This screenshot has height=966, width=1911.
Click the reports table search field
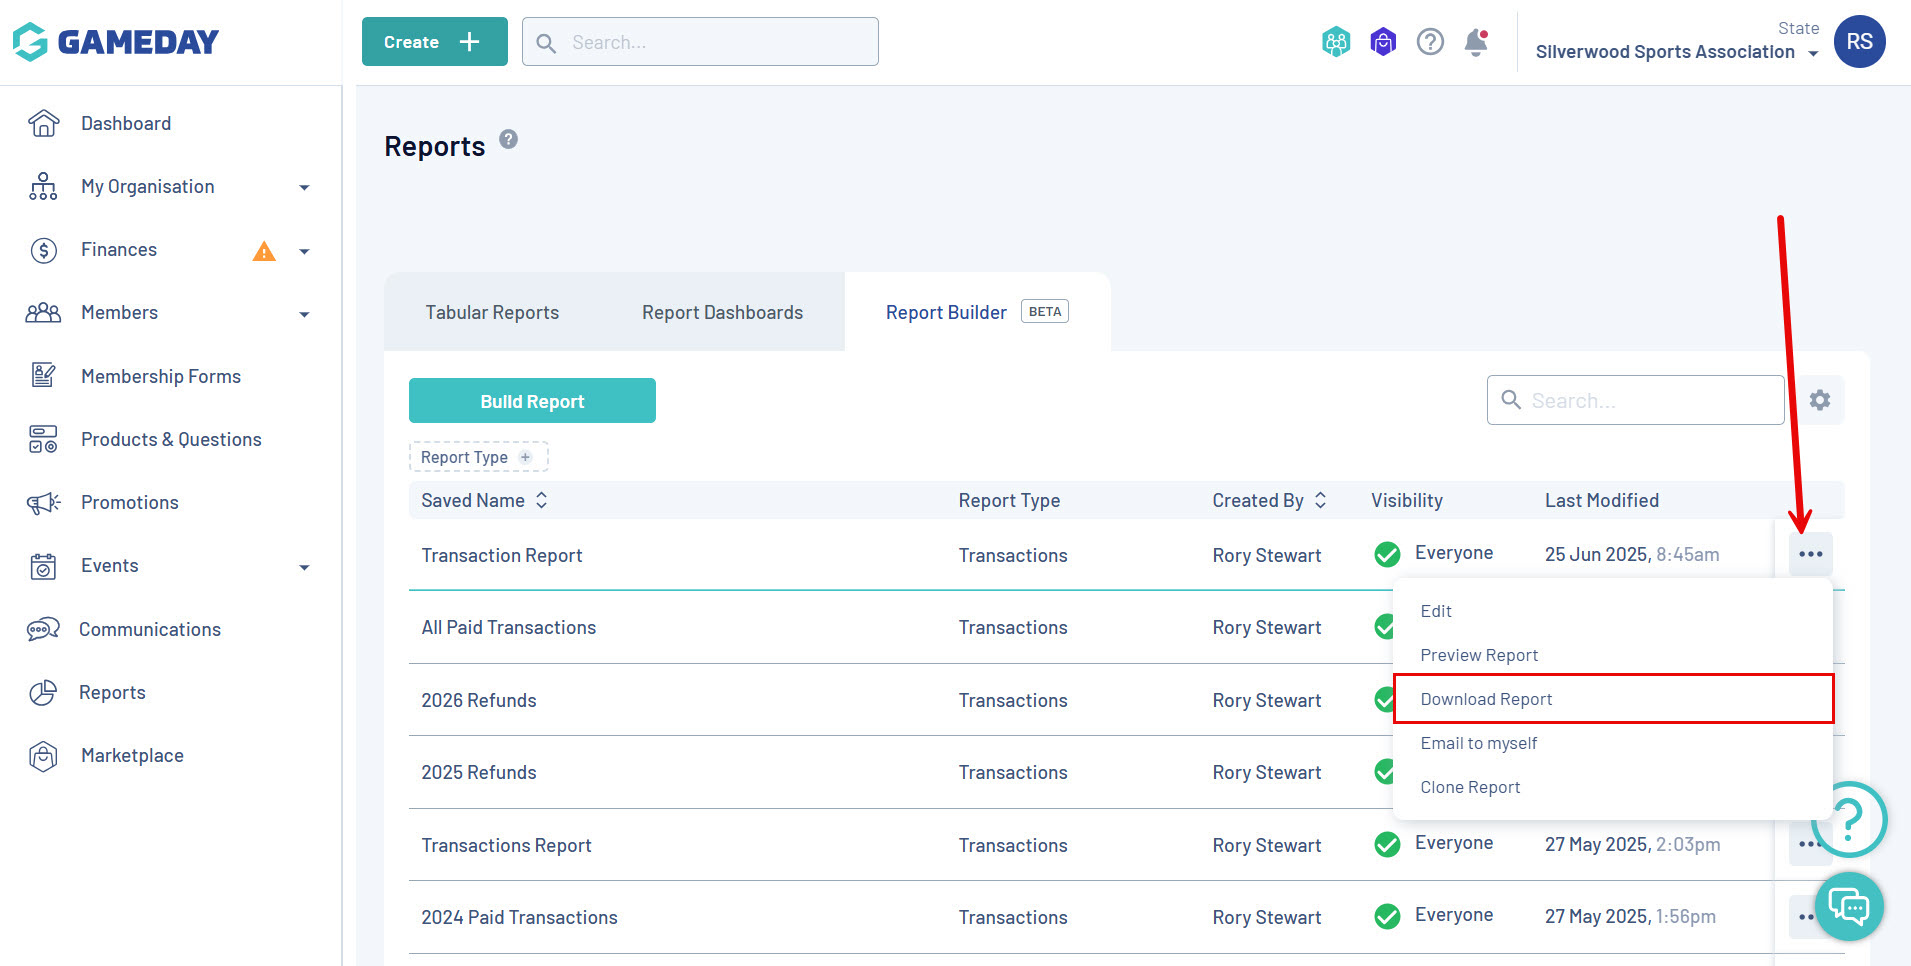click(1635, 400)
